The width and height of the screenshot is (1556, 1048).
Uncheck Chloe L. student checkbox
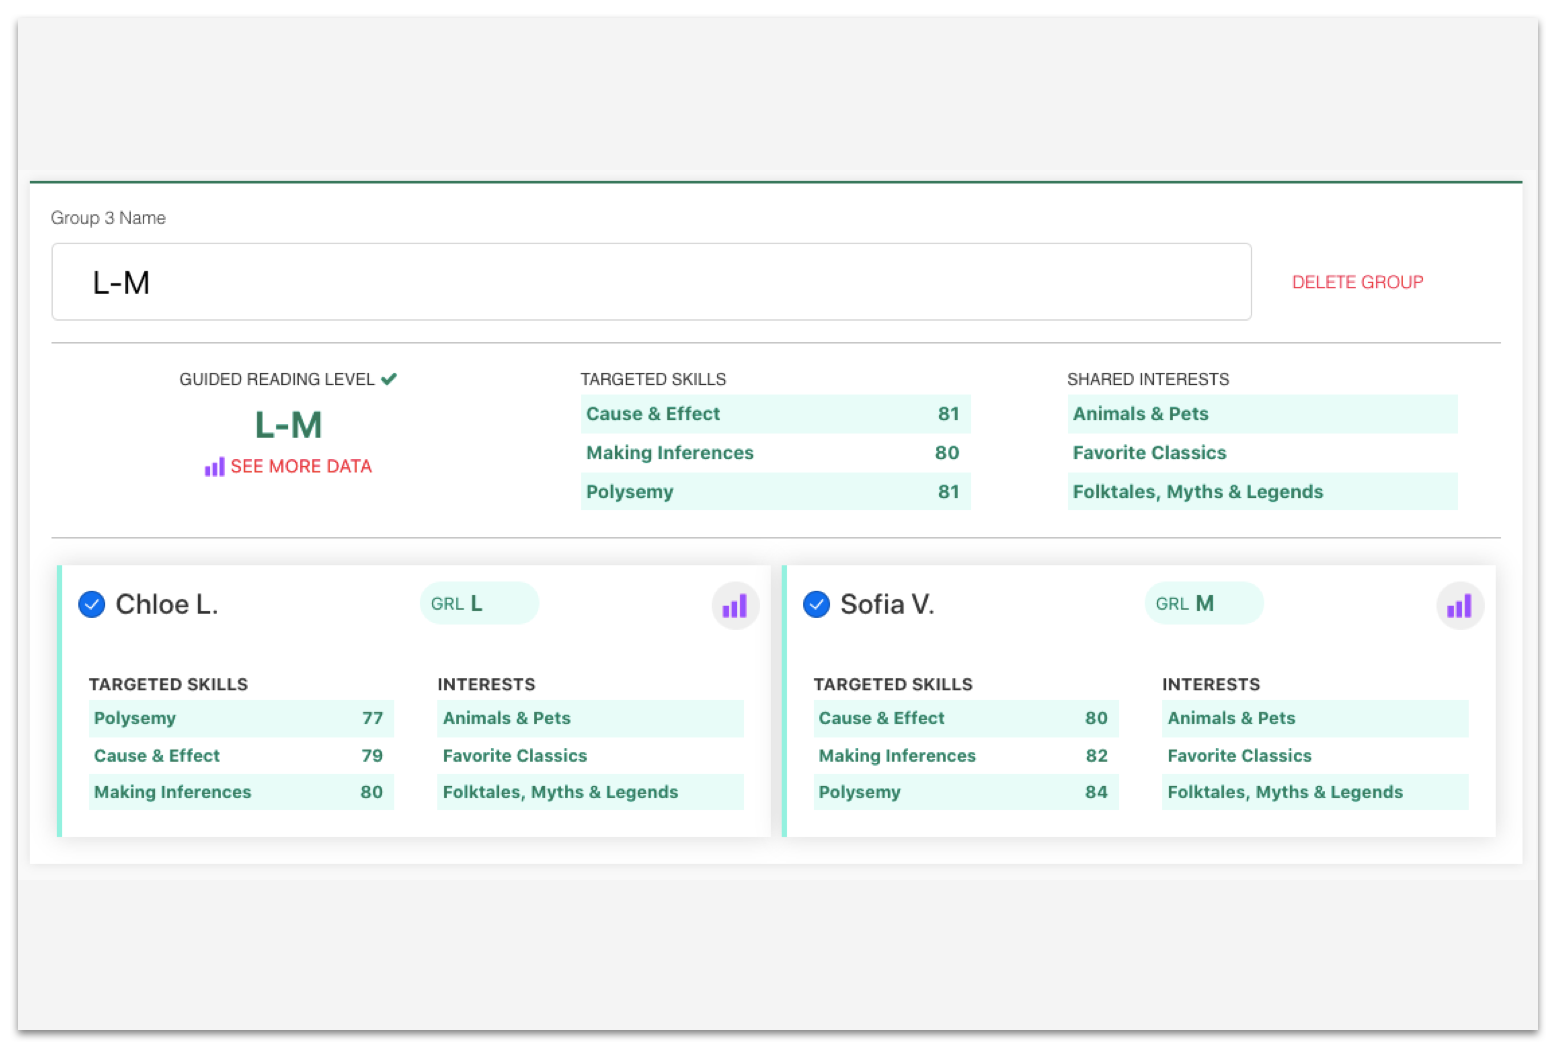point(92,604)
